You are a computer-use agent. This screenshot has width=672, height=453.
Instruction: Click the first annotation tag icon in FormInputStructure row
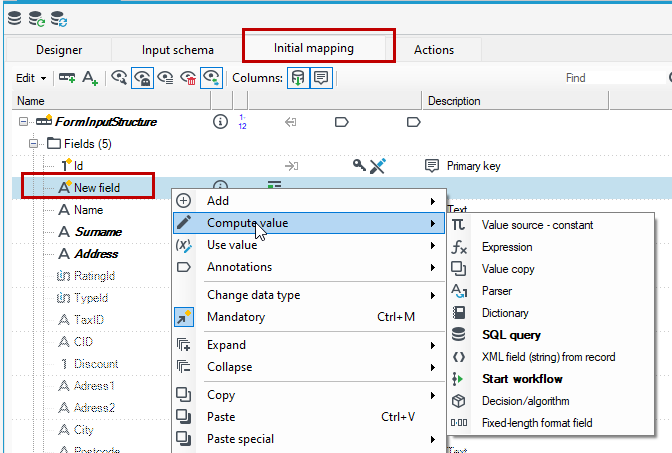coord(342,123)
